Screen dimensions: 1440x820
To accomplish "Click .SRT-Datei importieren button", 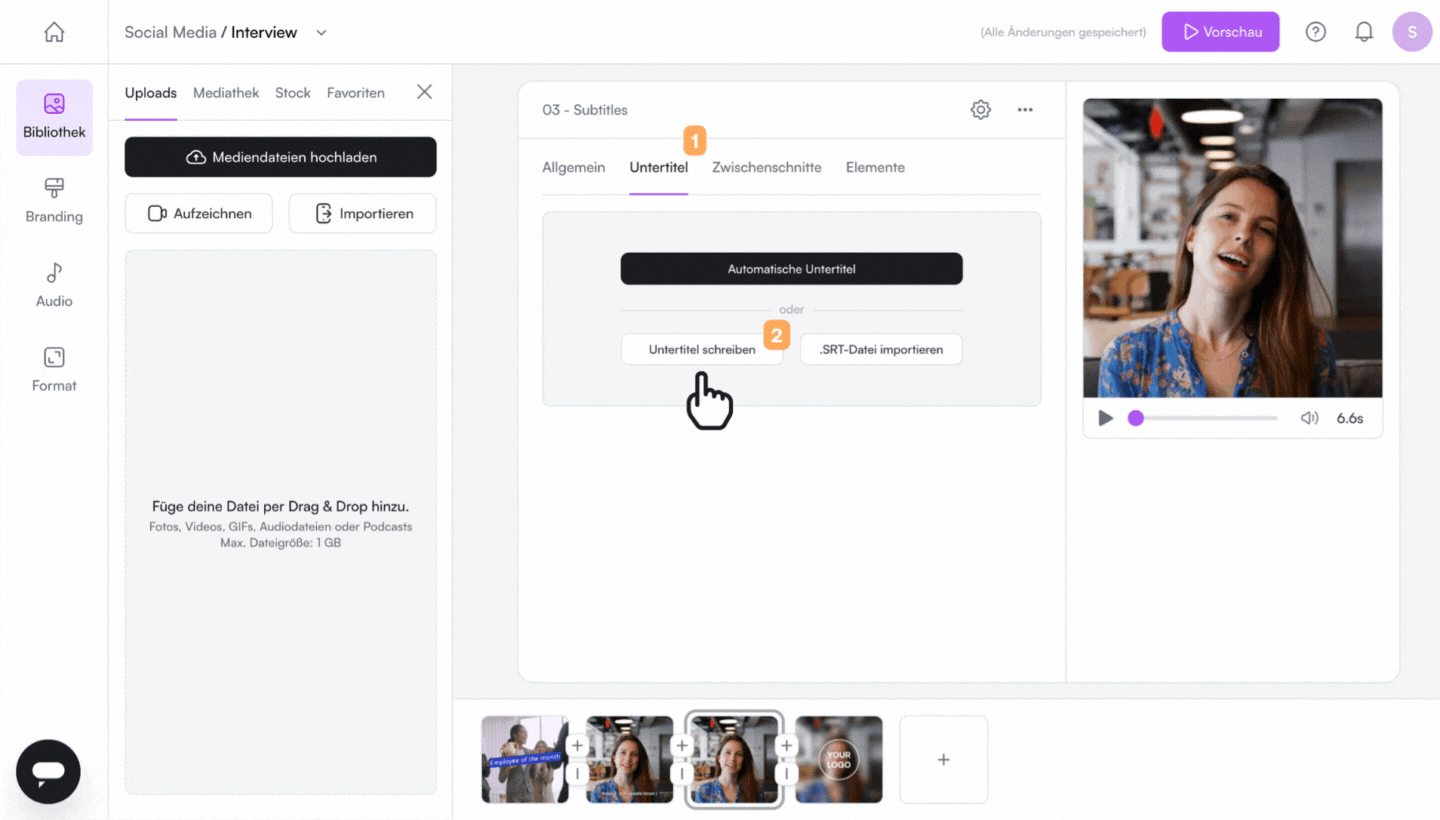I will (x=881, y=350).
